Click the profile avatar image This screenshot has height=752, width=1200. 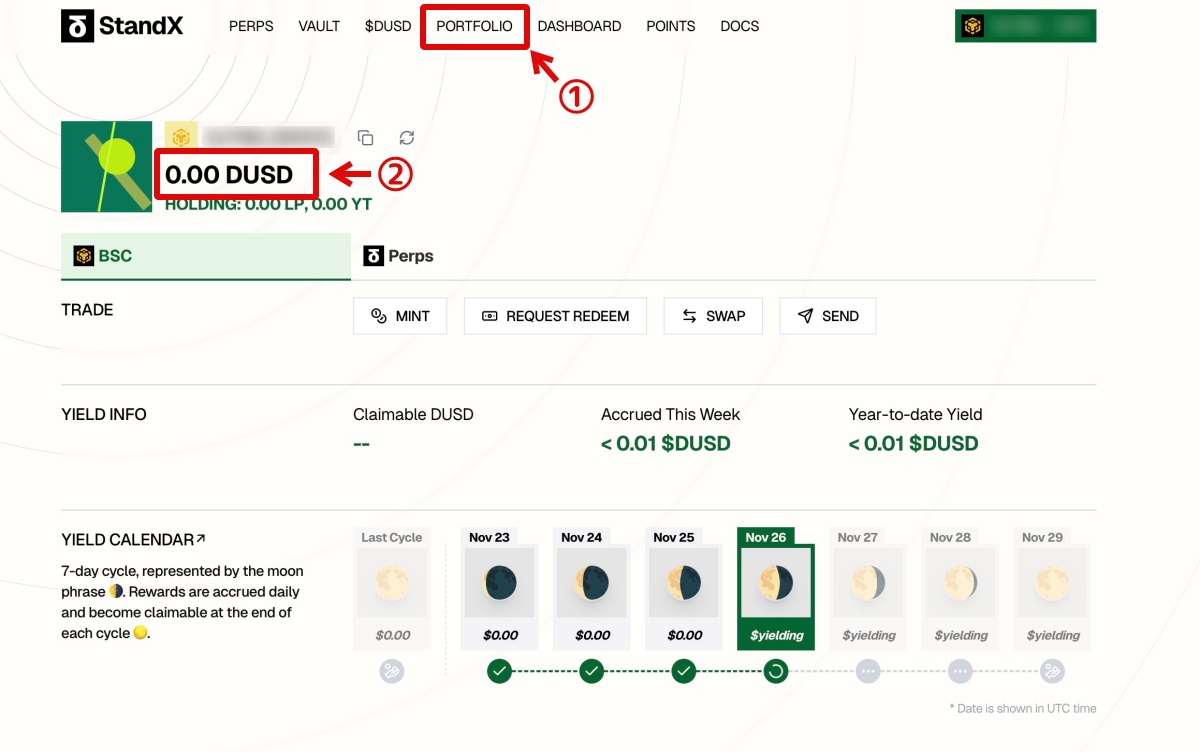click(x=106, y=167)
